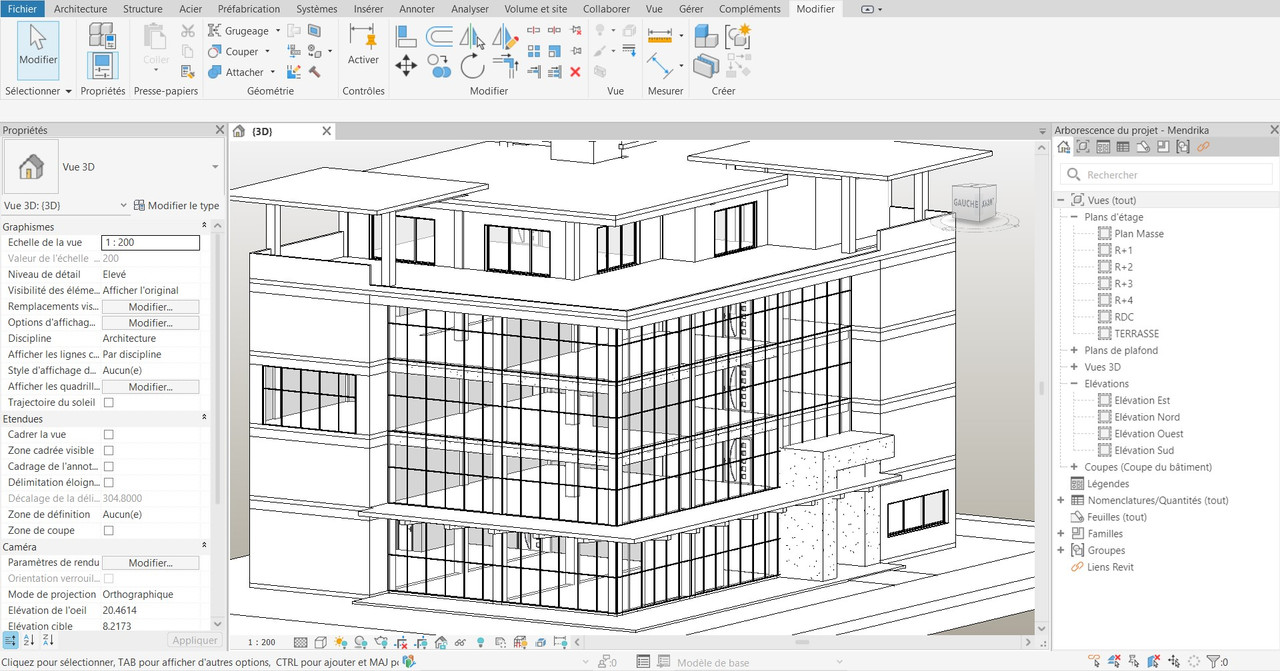The width and height of the screenshot is (1280, 671).
Task: Click the detail level icon next to scale 1:200
Action: tap(301, 642)
